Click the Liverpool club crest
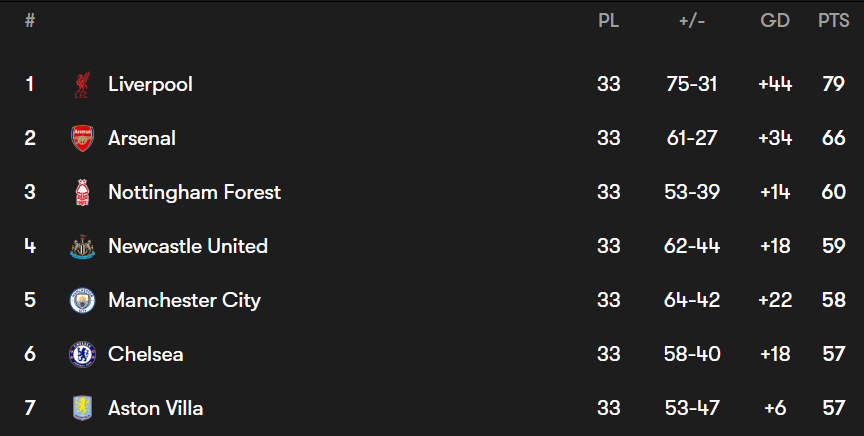864x436 pixels. click(82, 85)
